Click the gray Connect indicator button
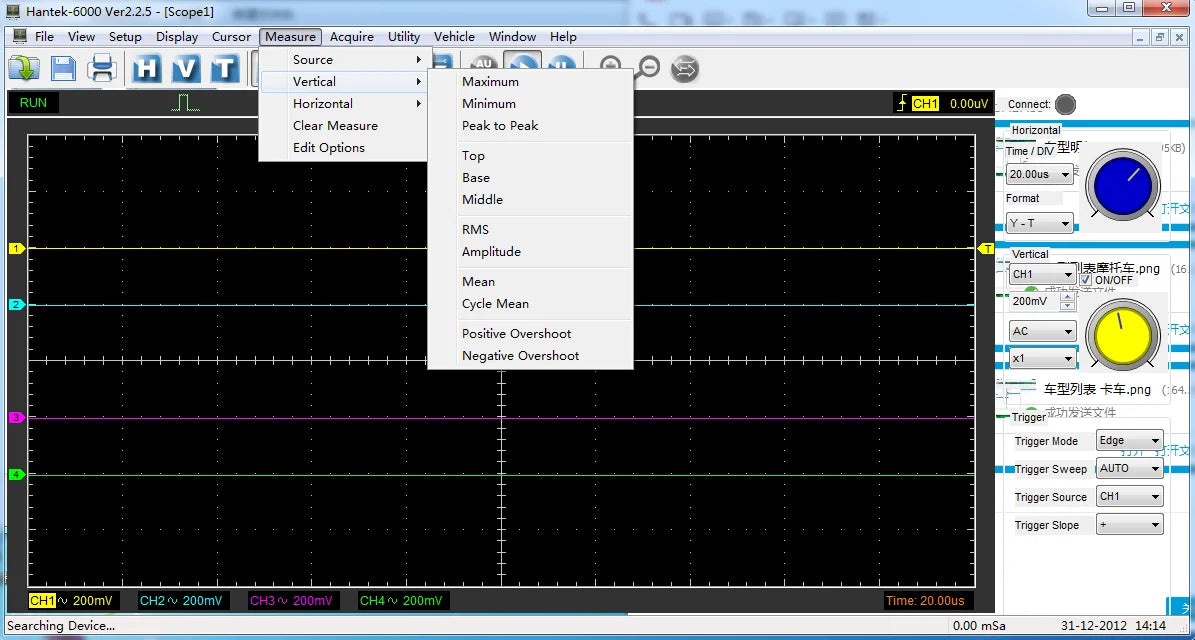This screenshot has width=1195, height=640. click(1066, 104)
